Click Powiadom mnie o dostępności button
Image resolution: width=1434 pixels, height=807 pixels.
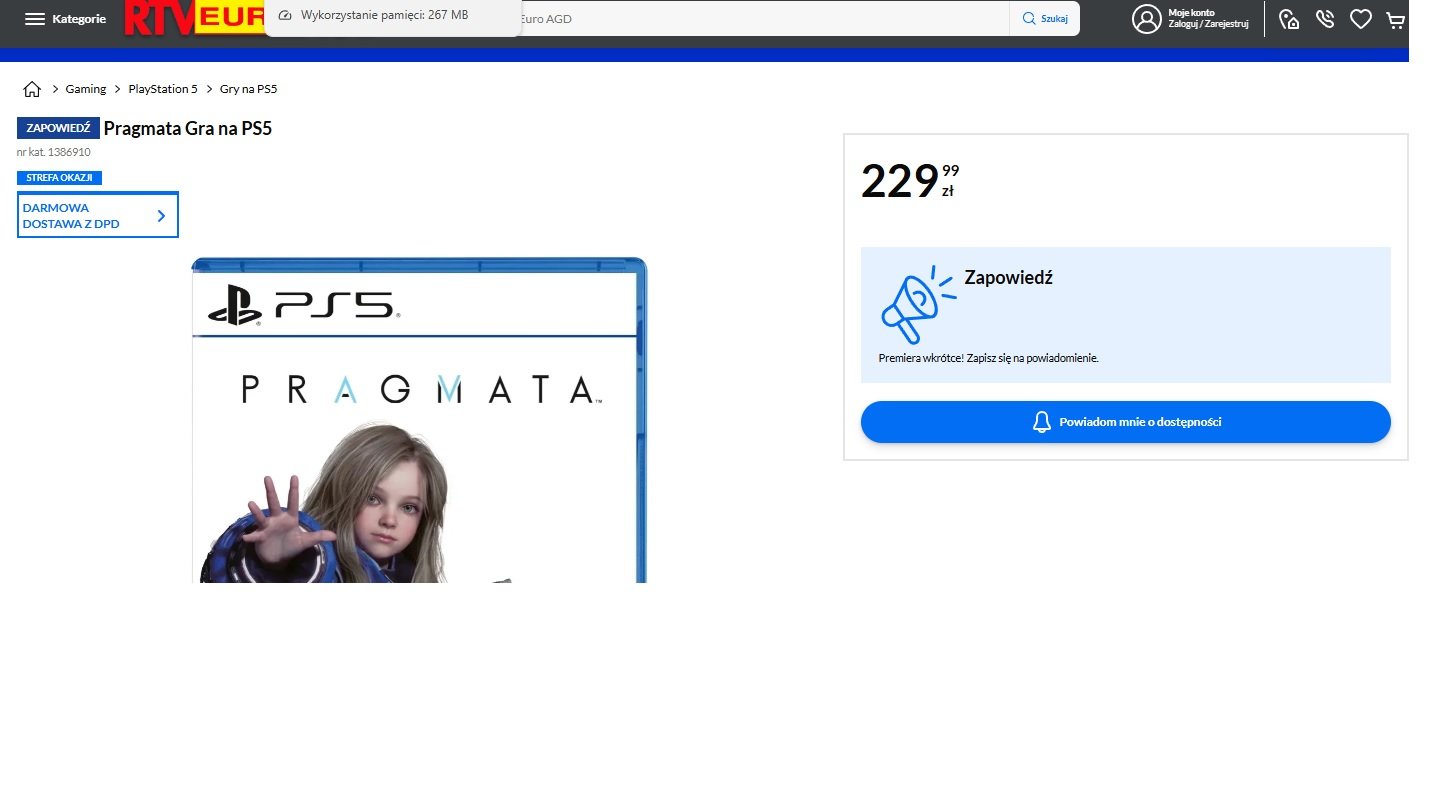[1125, 422]
